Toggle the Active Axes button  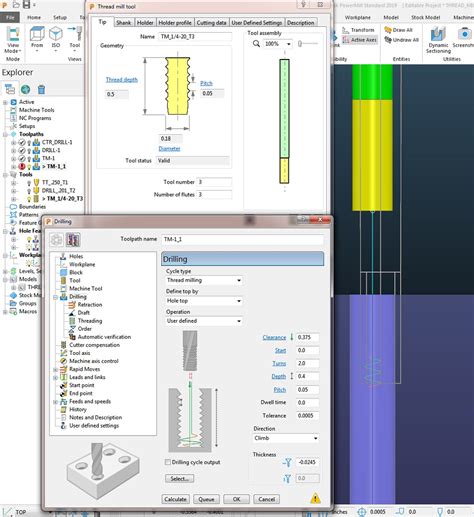pyautogui.click(x=360, y=40)
